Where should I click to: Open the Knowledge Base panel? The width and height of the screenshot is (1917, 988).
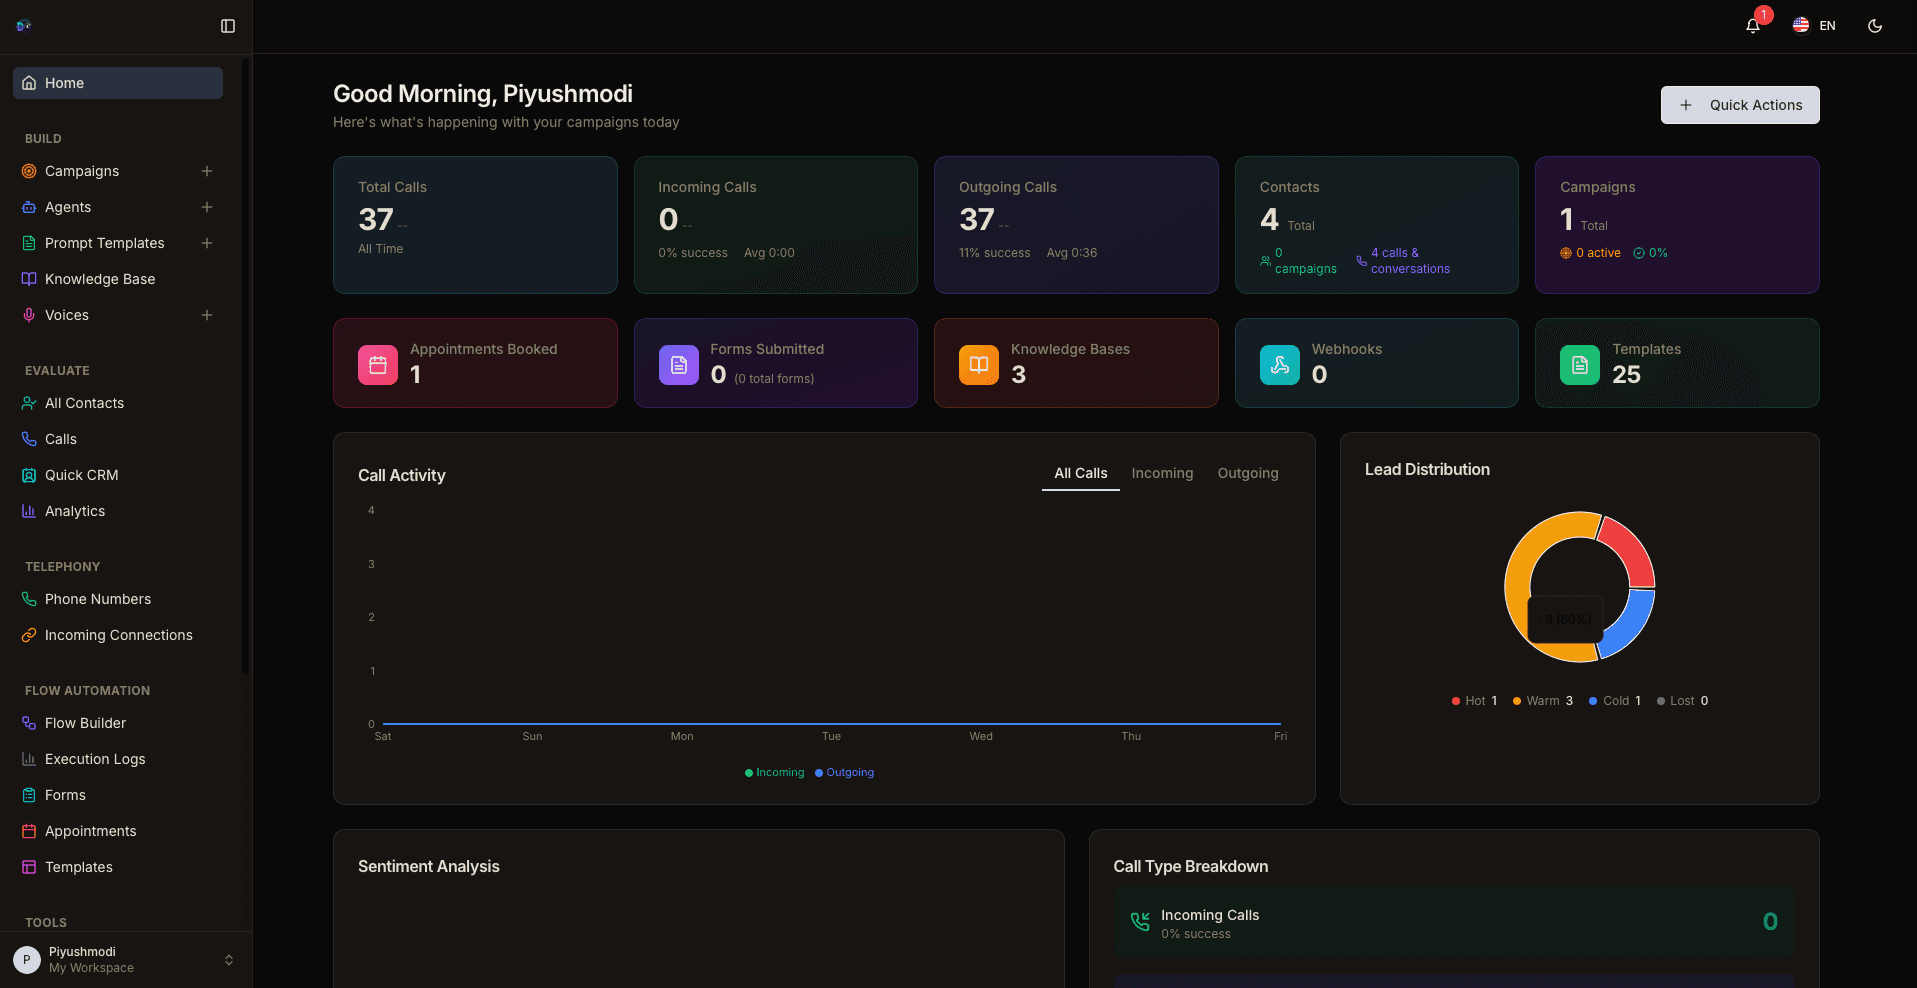click(100, 279)
